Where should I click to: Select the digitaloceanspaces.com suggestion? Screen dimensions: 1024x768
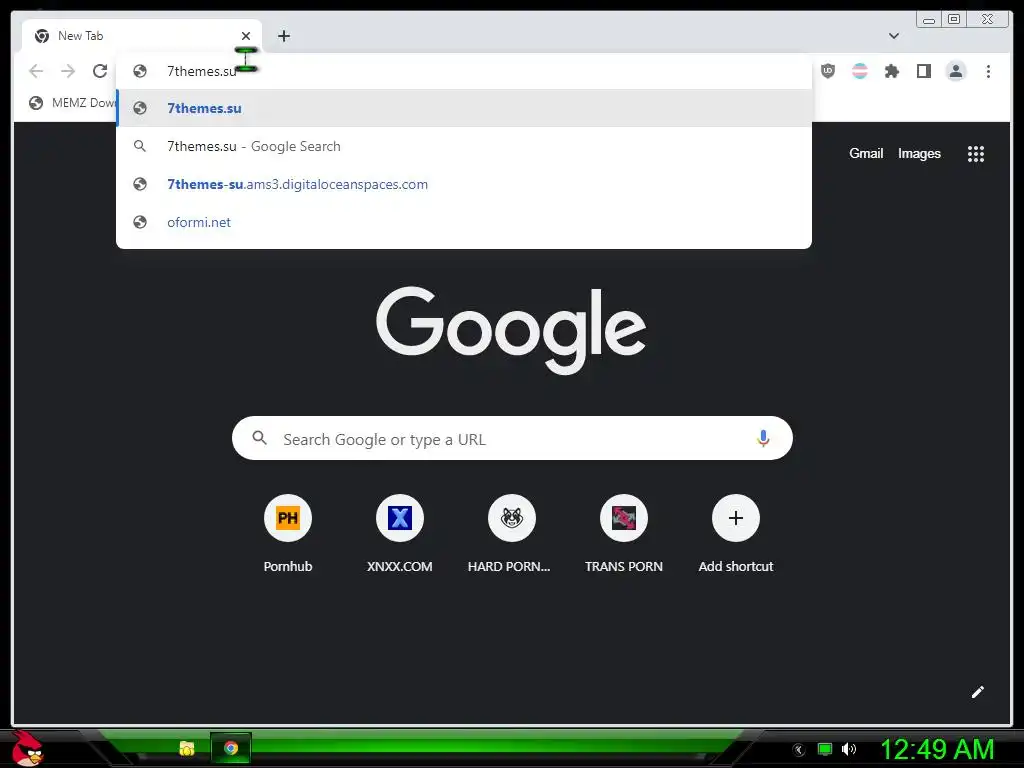[464, 184]
